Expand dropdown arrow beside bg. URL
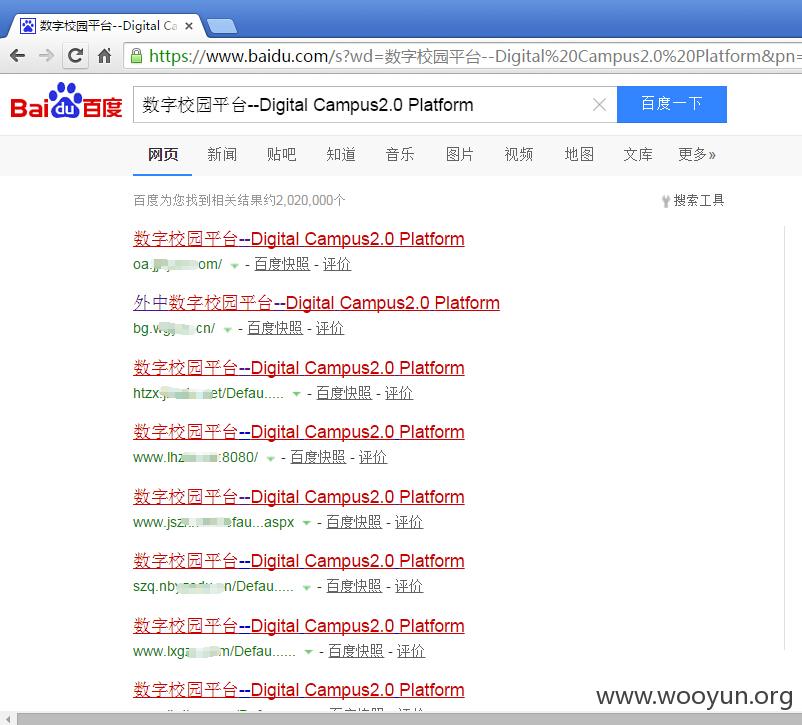Viewport: 802px width, 725px height. click(228, 329)
